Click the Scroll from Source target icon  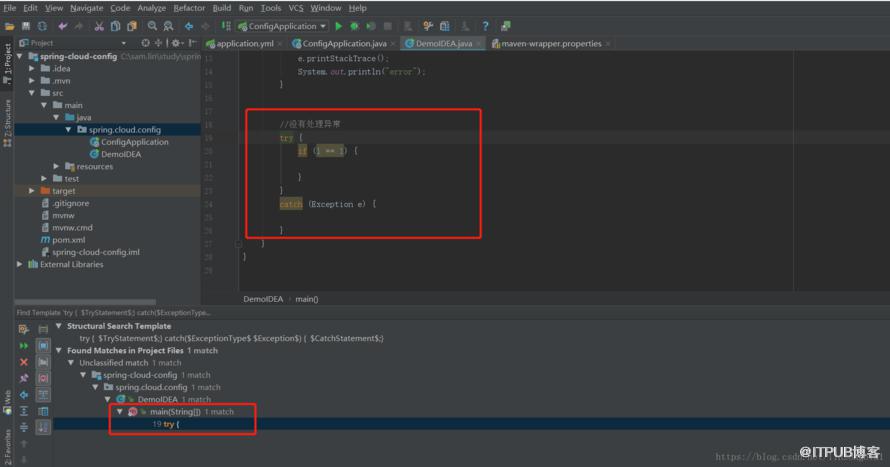146,43
